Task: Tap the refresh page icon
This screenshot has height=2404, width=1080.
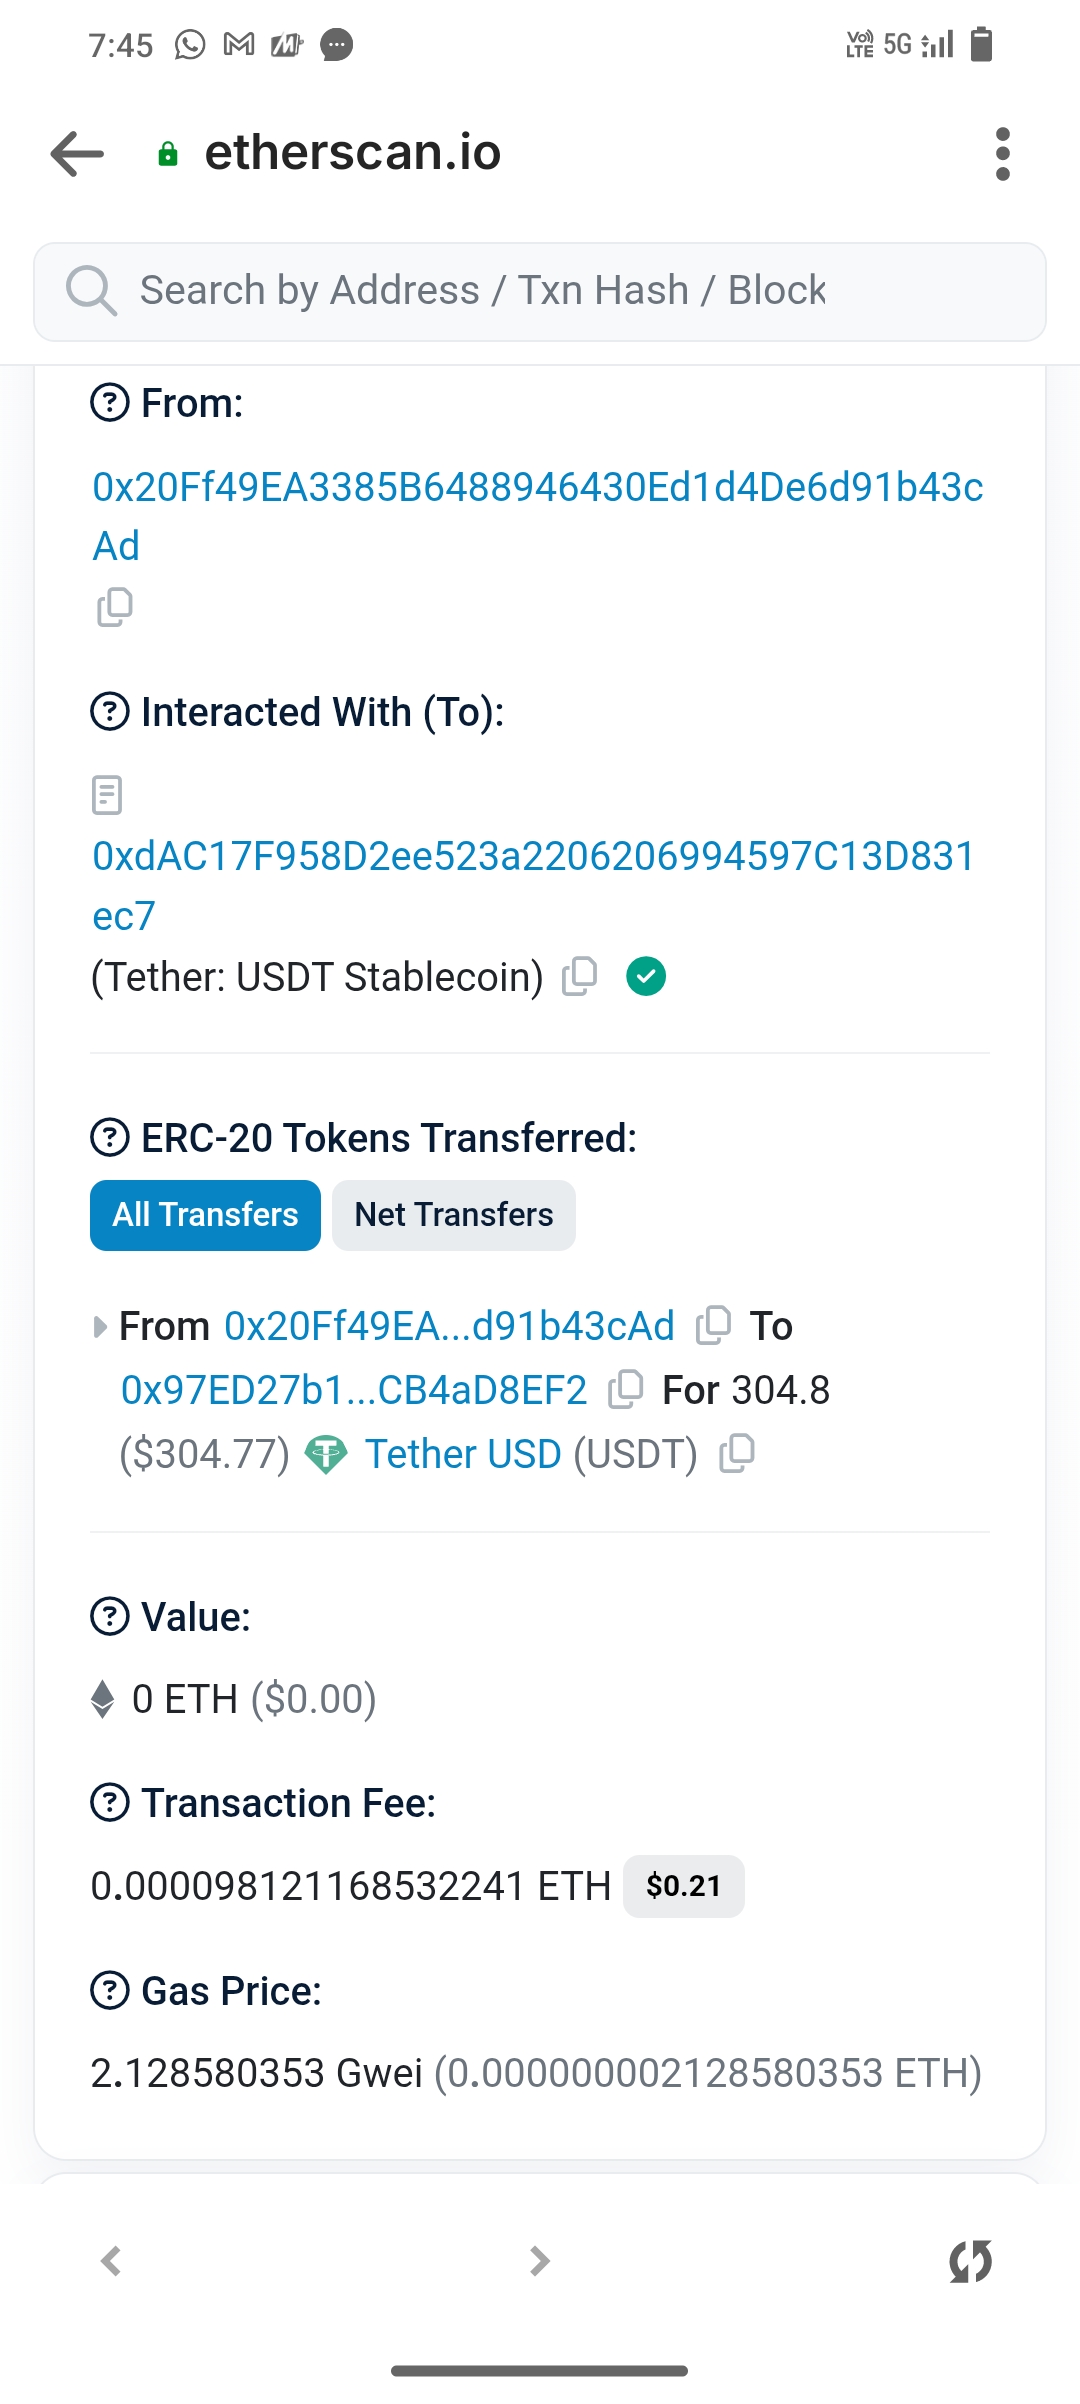Action: pos(970,2261)
